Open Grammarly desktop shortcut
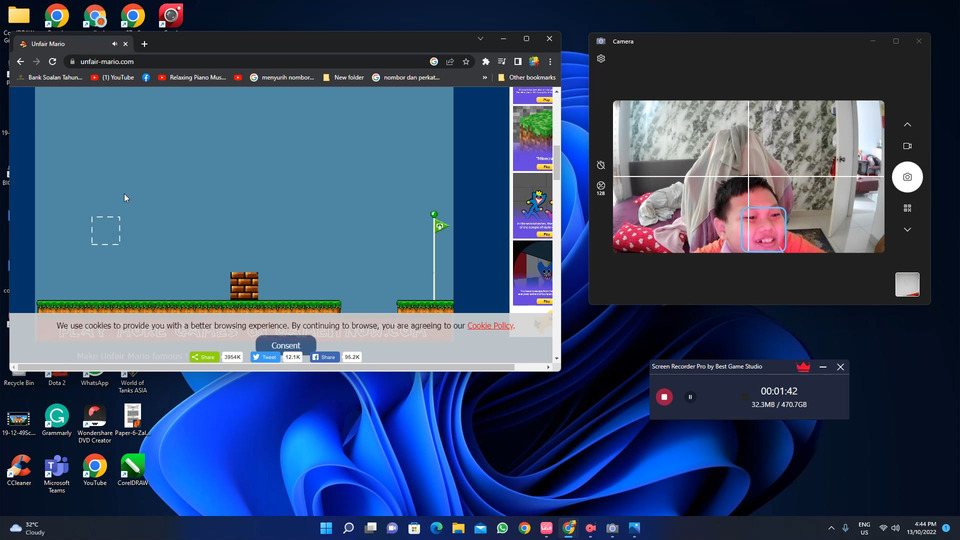 click(x=56, y=420)
